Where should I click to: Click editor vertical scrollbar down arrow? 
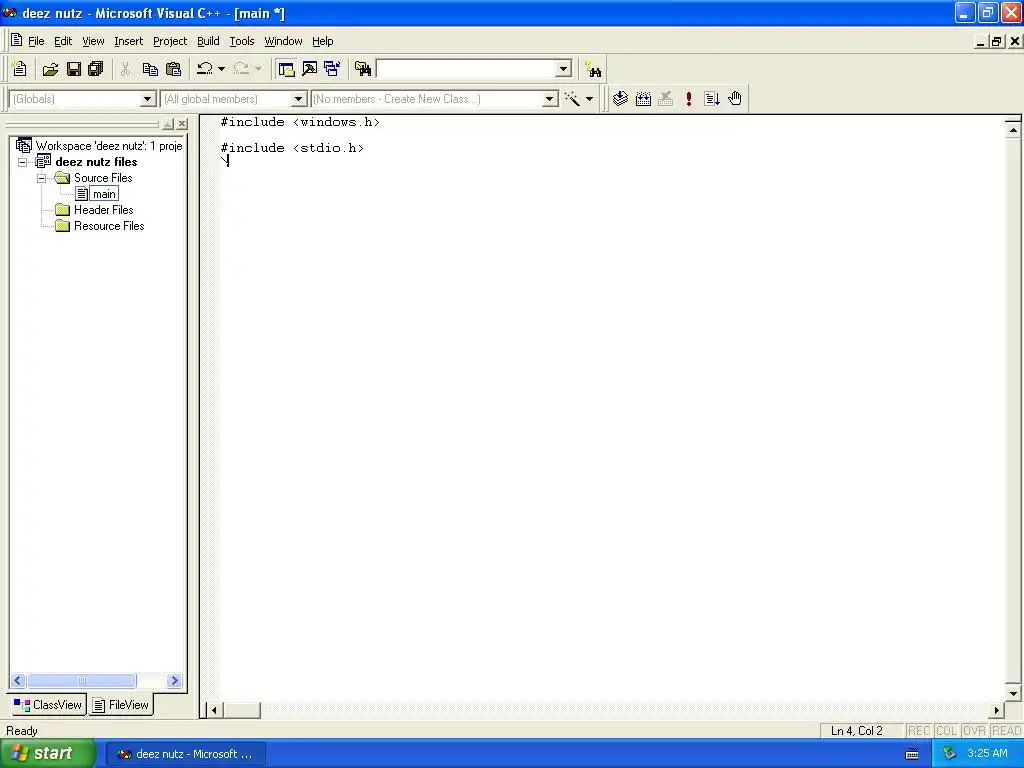[1013, 694]
